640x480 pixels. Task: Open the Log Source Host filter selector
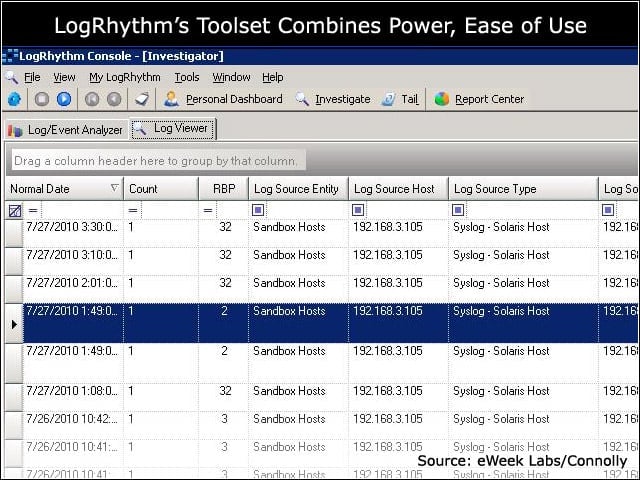pyautogui.click(x=358, y=210)
